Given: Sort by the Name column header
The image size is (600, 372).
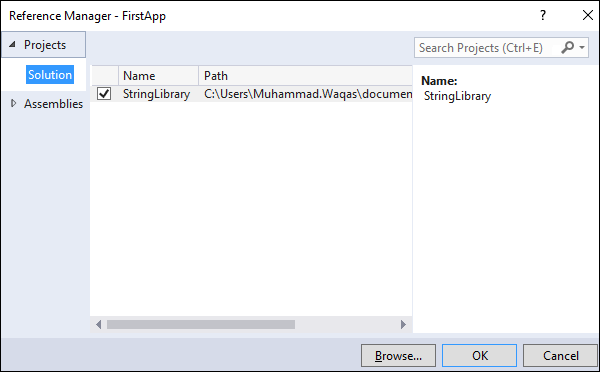Looking at the screenshot, I should click(x=158, y=76).
